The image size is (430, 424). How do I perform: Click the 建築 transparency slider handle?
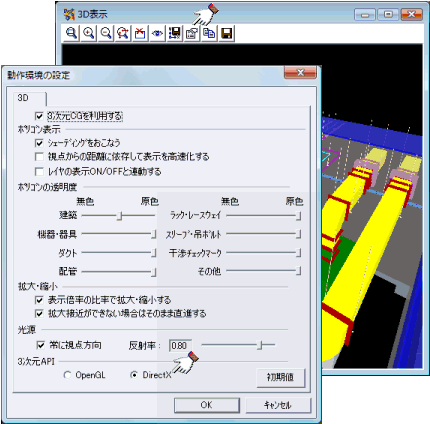point(119,216)
